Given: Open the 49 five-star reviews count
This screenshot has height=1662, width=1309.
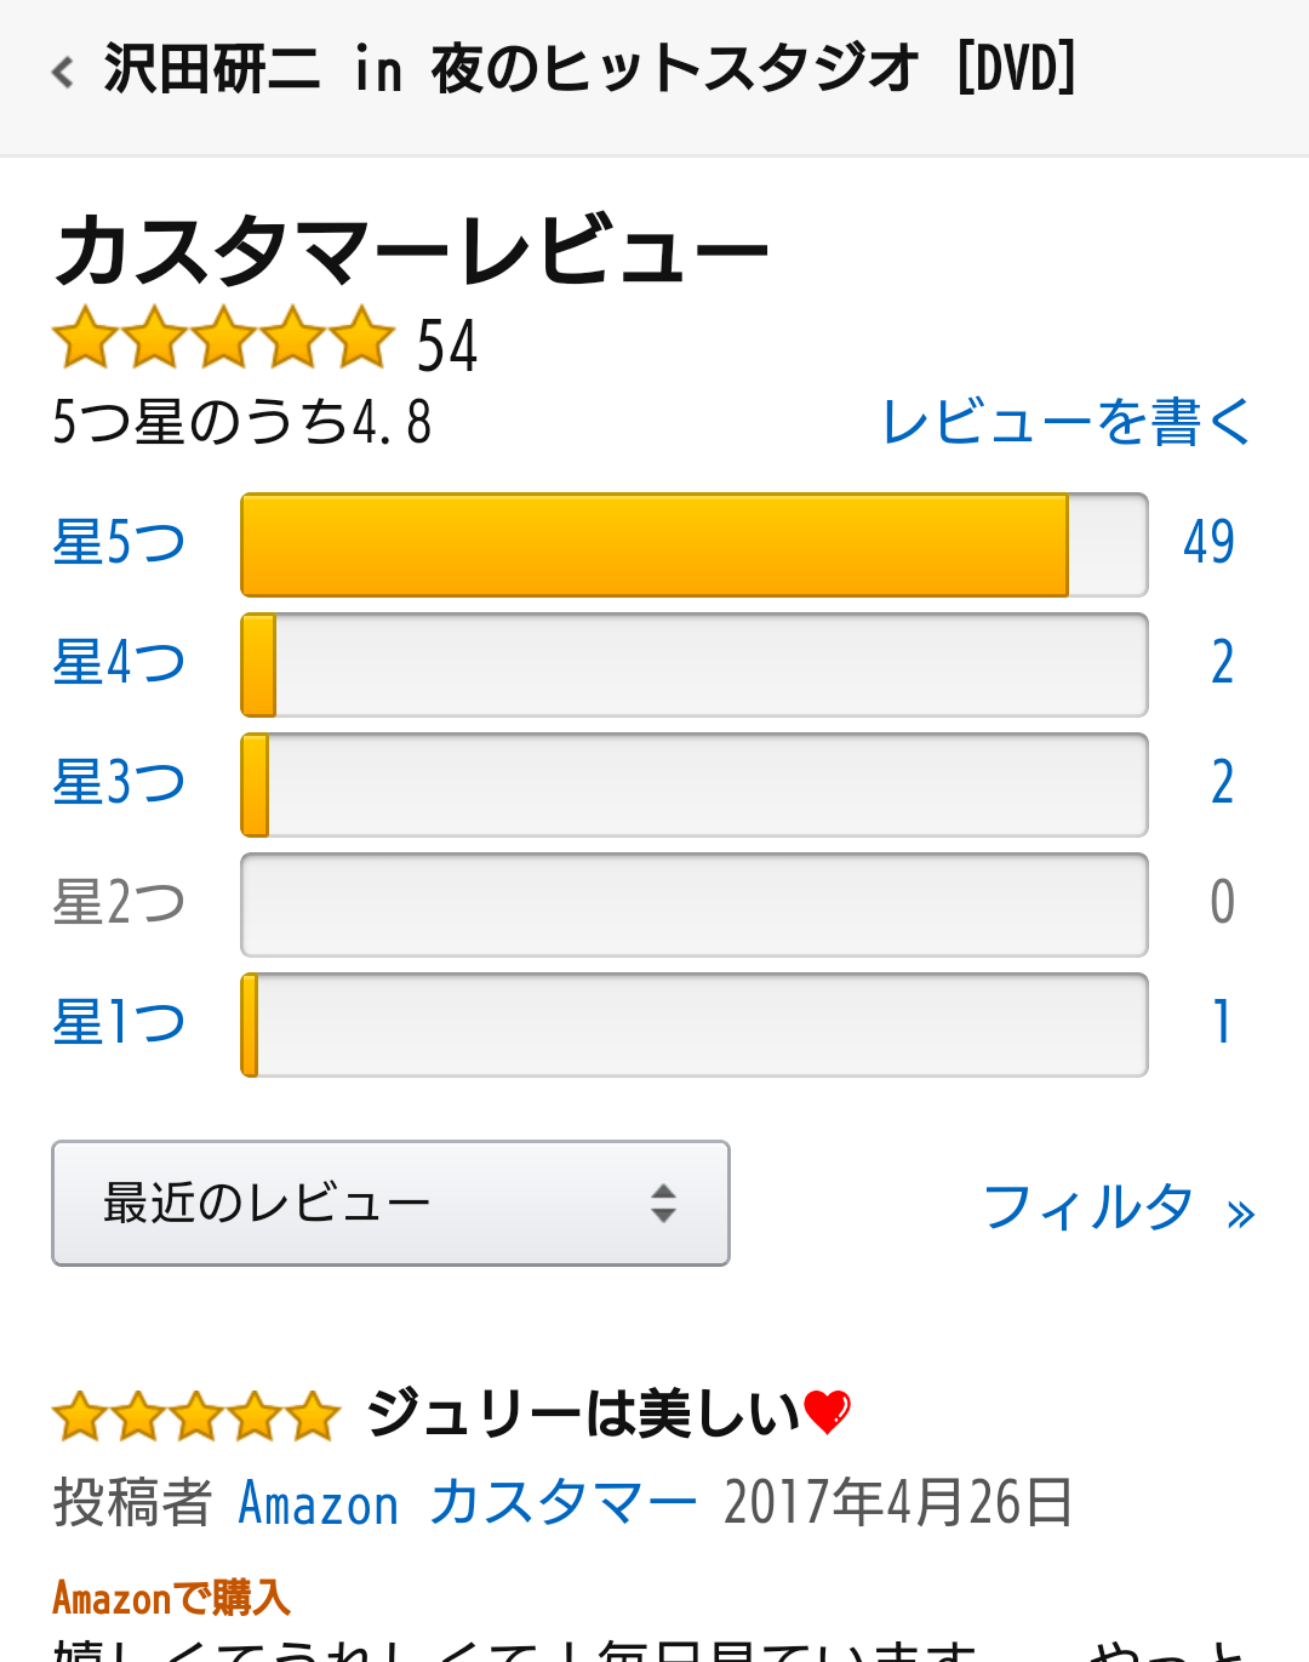Looking at the screenshot, I should pos(1209,542).
